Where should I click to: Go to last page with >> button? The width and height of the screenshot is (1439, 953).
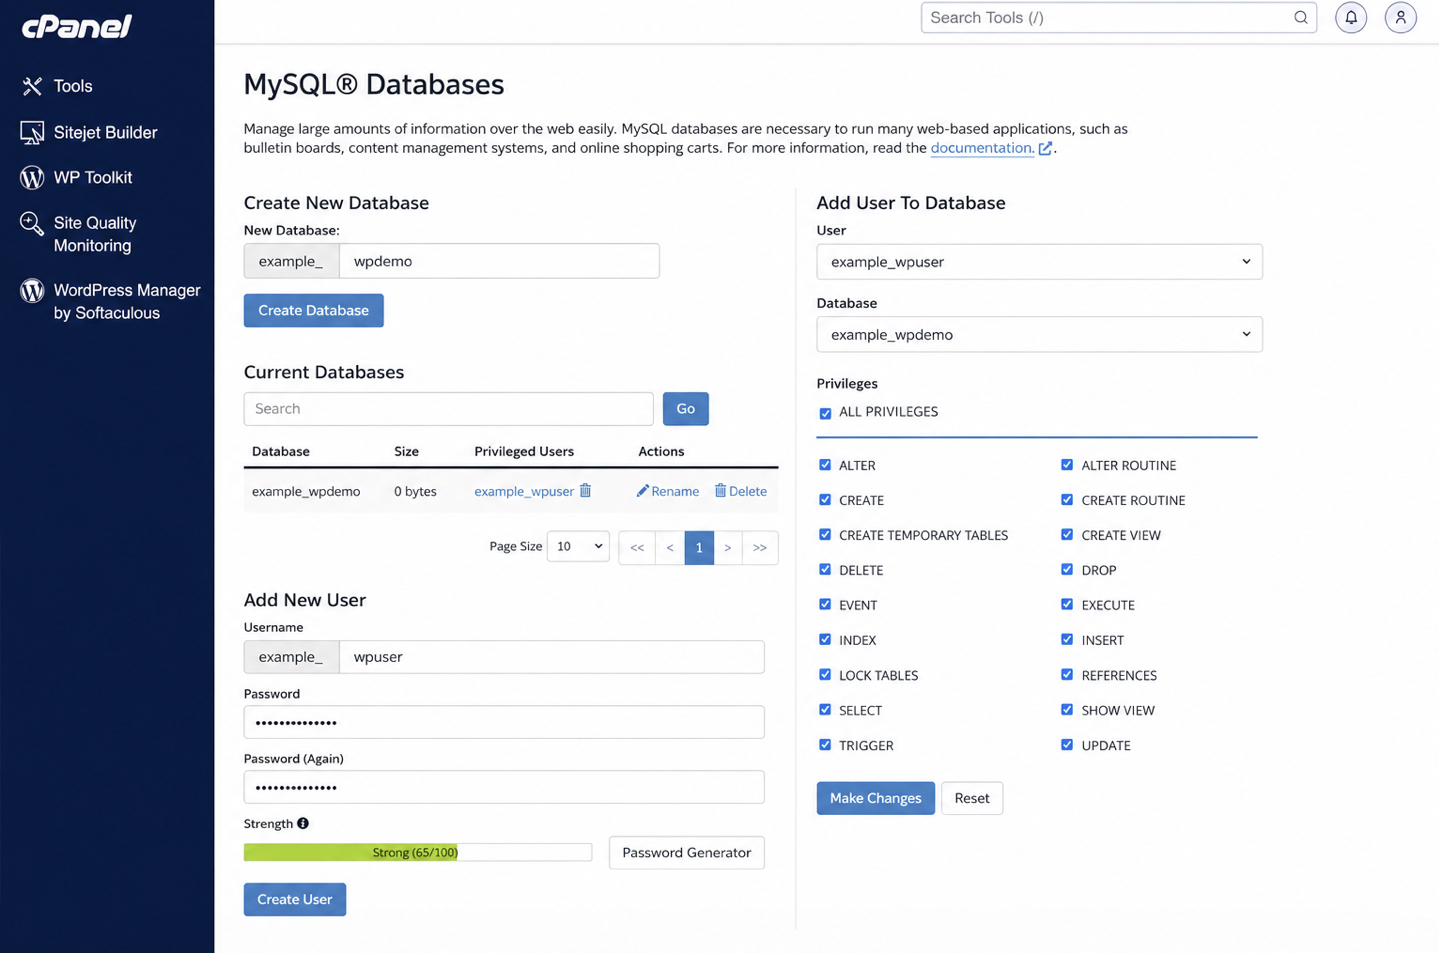point(760,547)
